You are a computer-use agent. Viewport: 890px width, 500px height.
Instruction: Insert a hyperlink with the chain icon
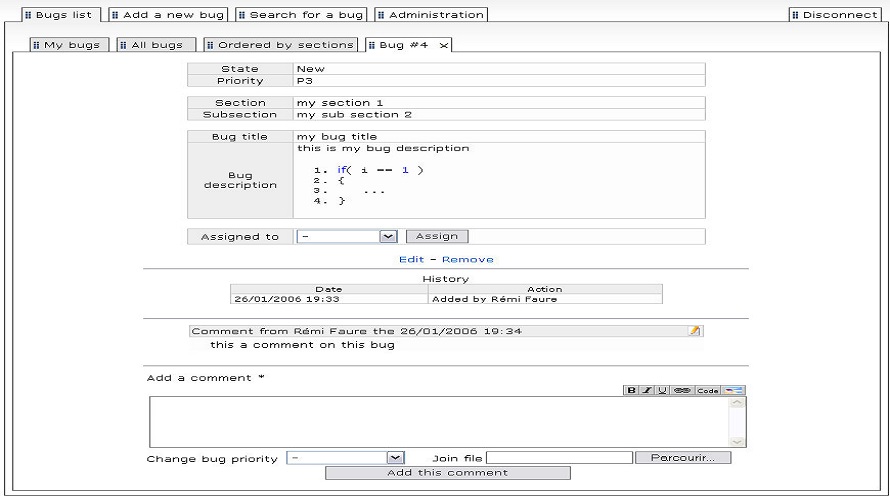[x=682, y=390]
